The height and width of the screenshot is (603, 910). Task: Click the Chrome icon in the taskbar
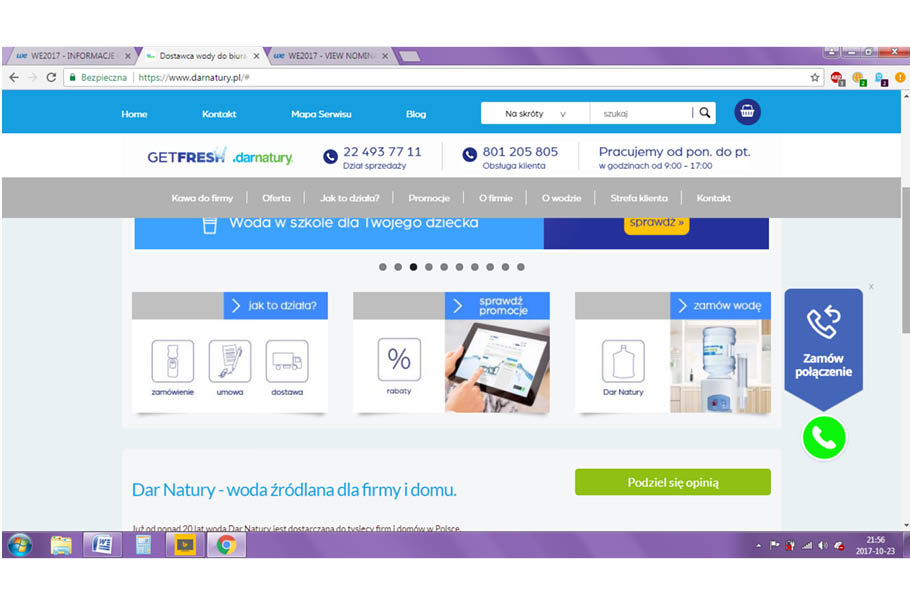[226, 546]
